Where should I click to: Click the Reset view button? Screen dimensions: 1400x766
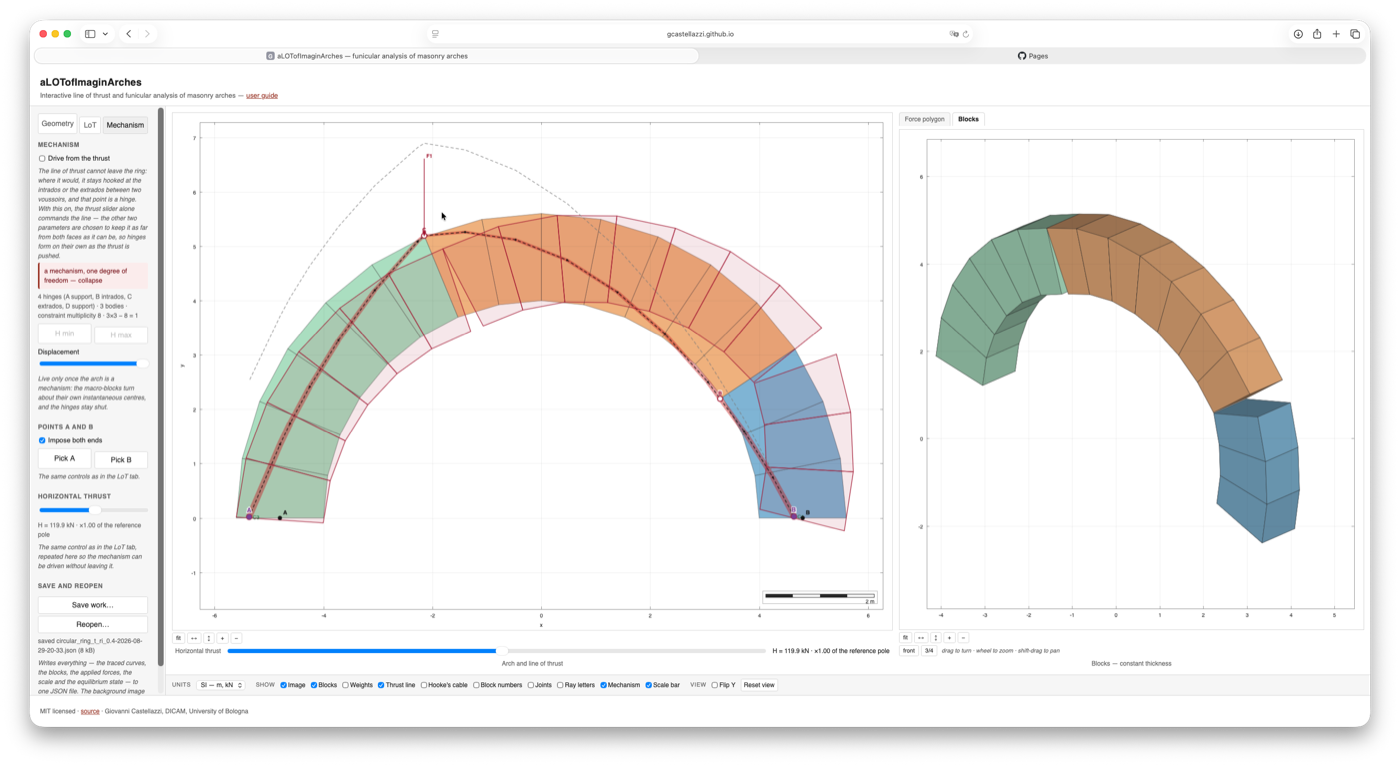pos(759,685)
